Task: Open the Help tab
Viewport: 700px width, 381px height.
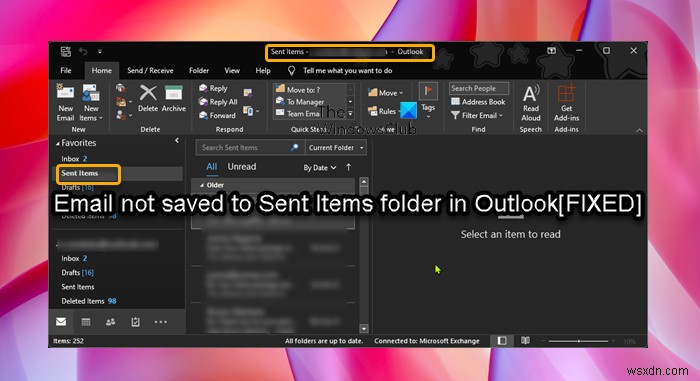Action: tap(263, 71)
